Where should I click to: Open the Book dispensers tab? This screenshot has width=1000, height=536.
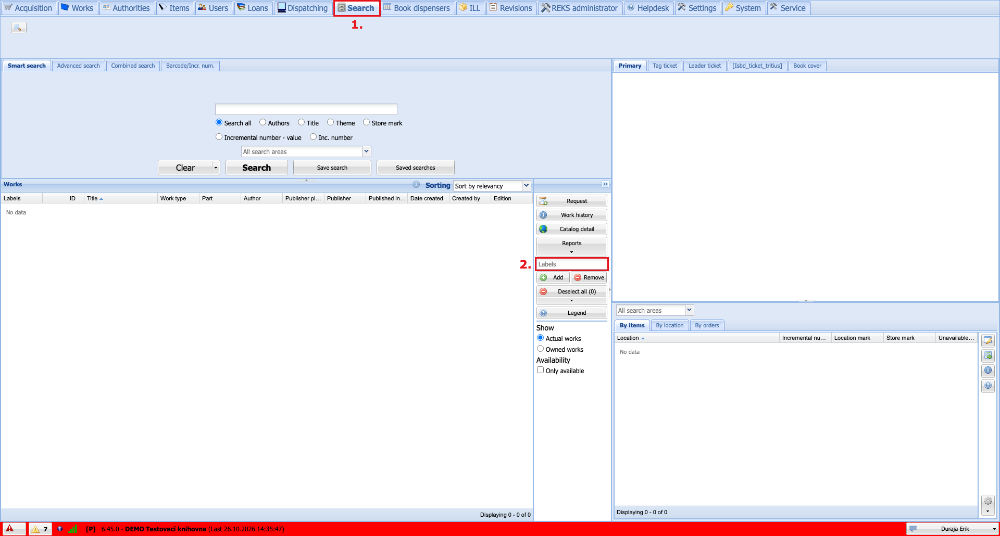tap(417, 8)
